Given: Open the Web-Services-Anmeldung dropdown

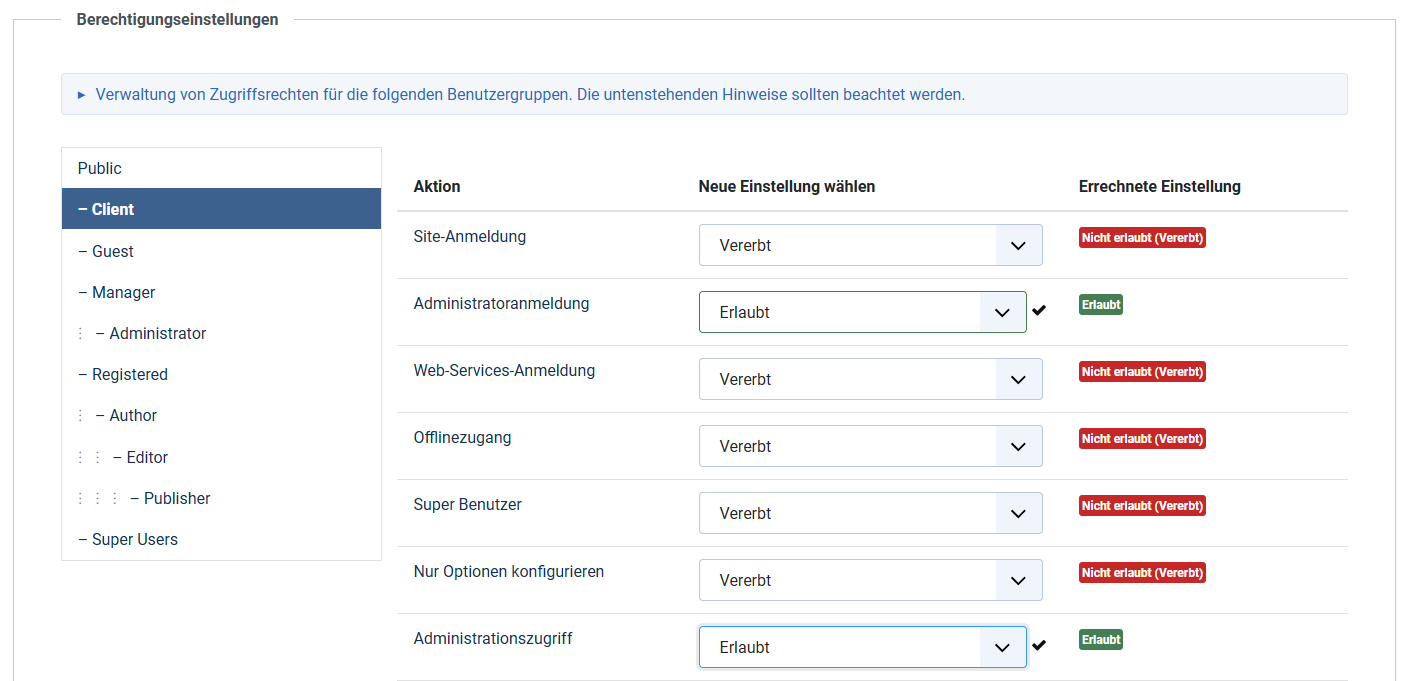Looking at the screenshot, I should point(870,379).
